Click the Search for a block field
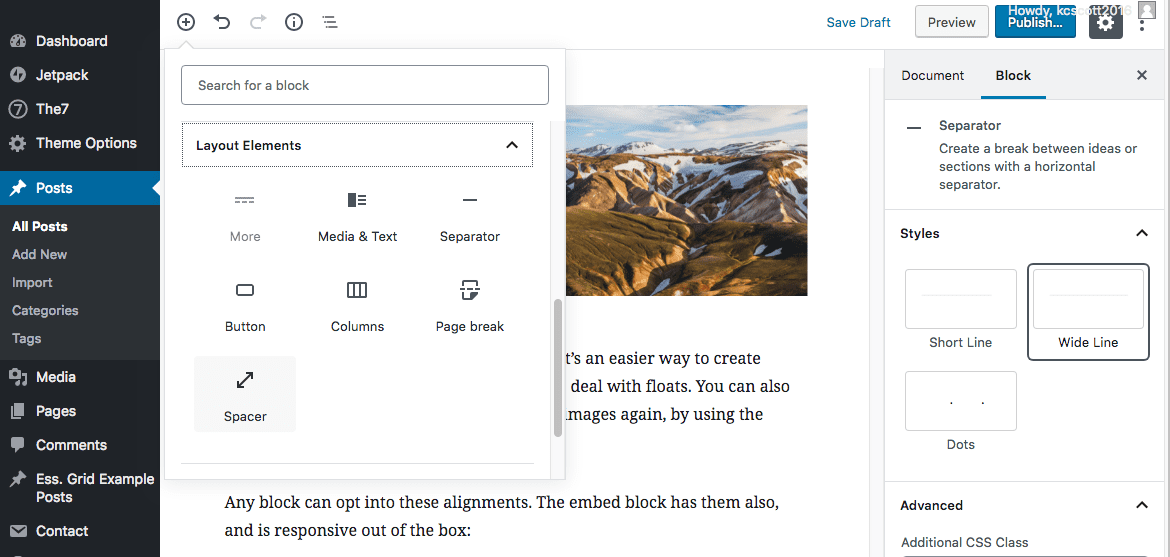 coord(365,85)
